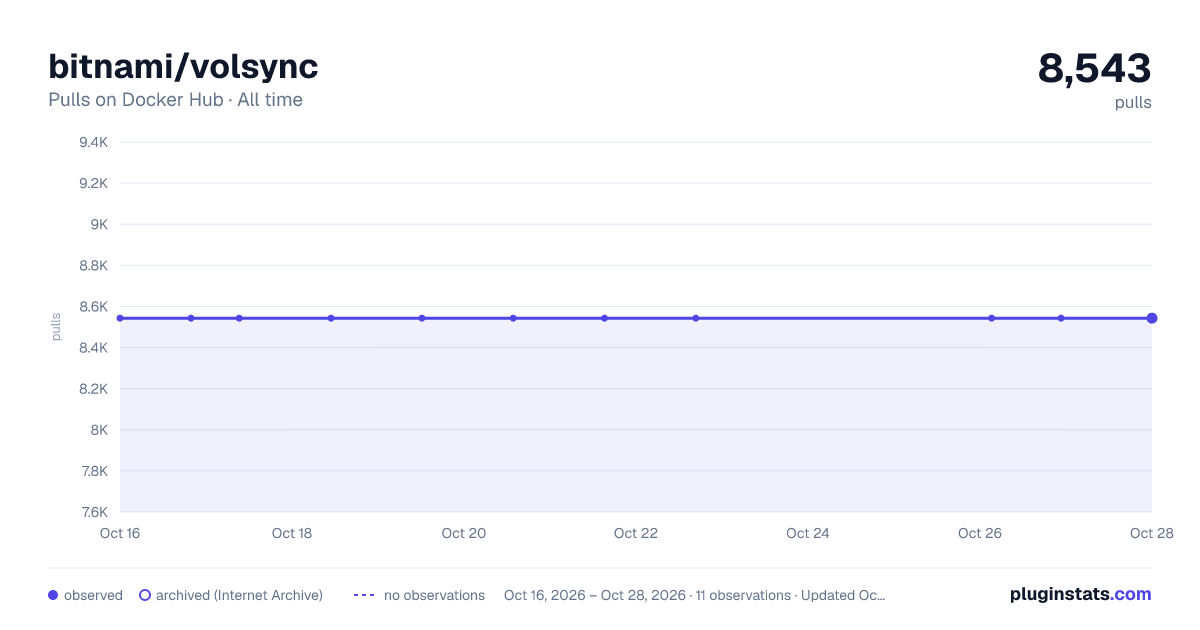Click the "8,543" total pulls value
The width and height of the screenshot is (1200, 630).
pos(1095,68)
